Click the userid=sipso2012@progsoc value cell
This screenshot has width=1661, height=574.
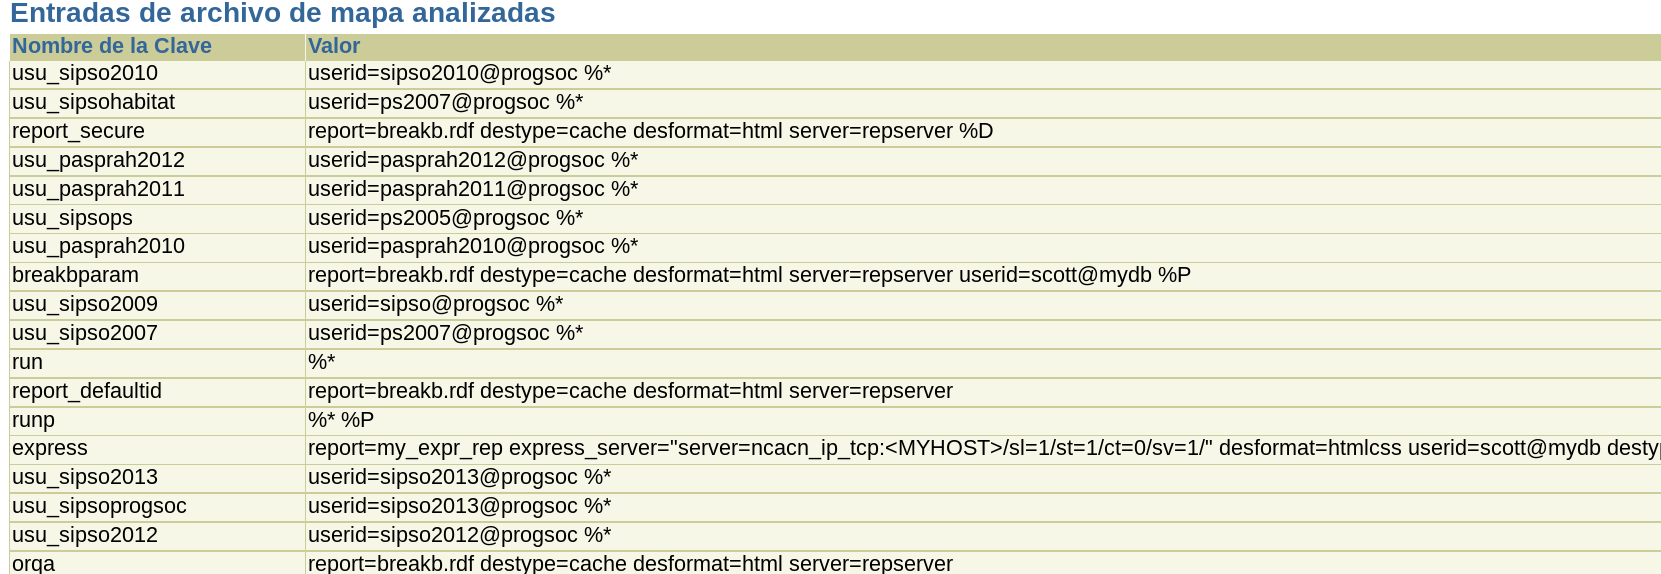tap(459, 536)
